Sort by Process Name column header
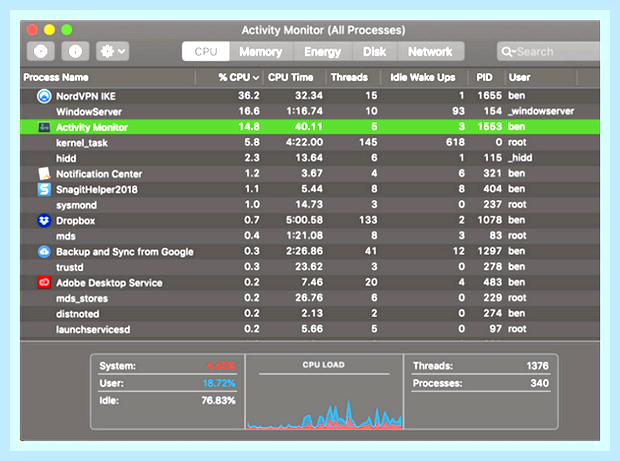Image resolution: width=620 pixels, height=461 pixels. pos(108,77)
